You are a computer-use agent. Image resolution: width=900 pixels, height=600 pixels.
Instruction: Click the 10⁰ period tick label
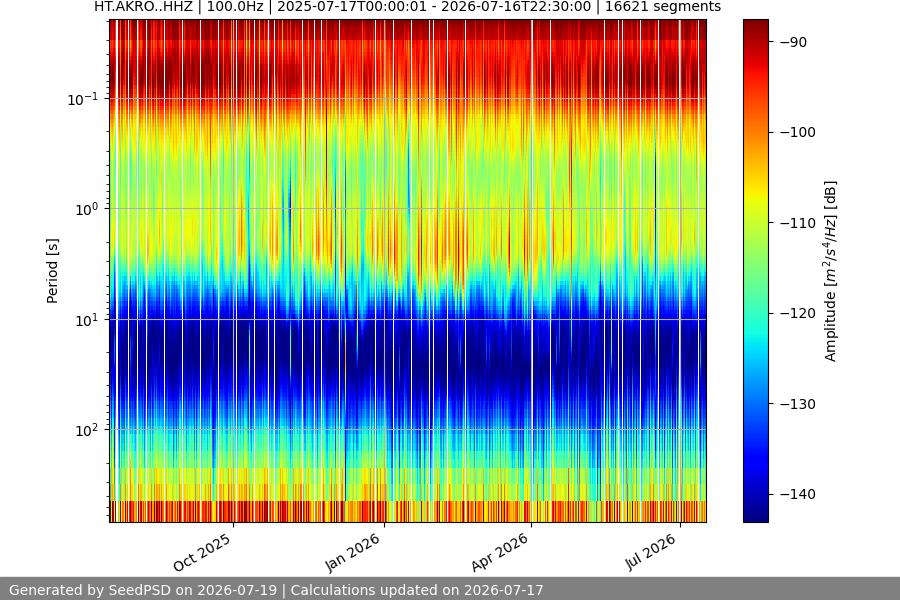coord(87,209)
